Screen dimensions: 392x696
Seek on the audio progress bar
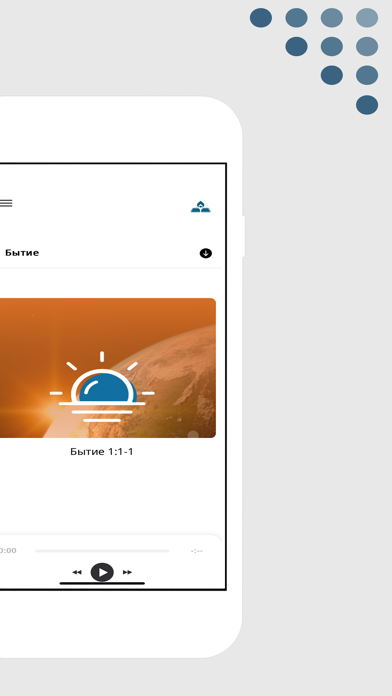click(x=102, y=551)
